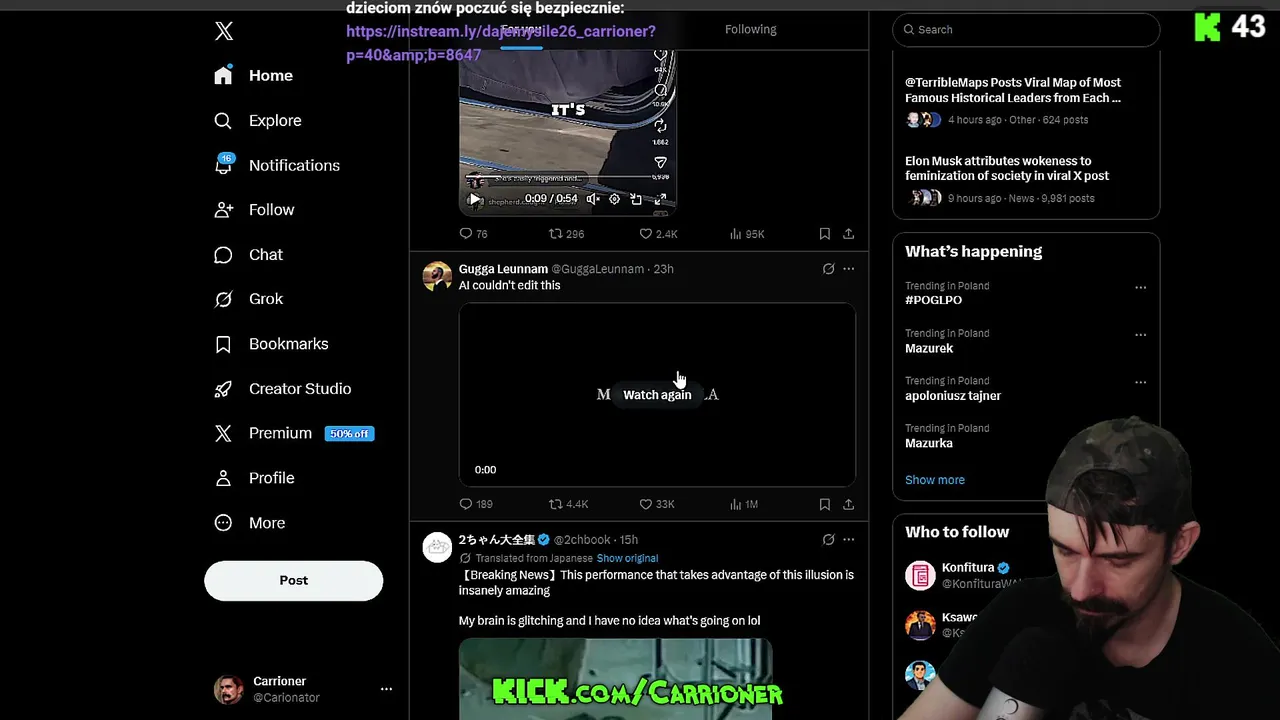The width and height of the screenshot is (1280, 720).
Task: Switch to the Following tab
Action: coord(751,29)
